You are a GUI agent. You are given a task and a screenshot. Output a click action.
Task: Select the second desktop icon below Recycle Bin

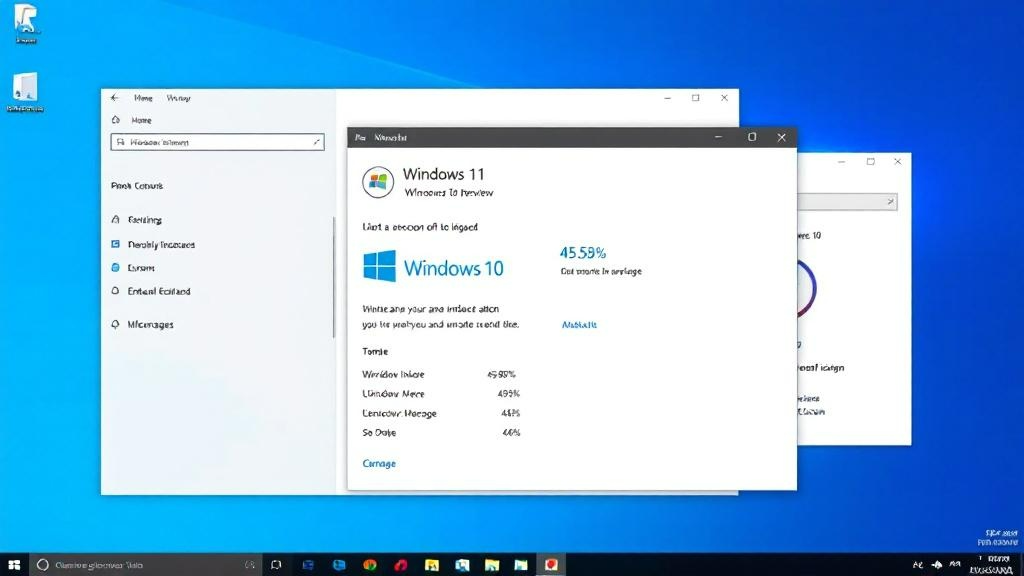click(25, 92)
